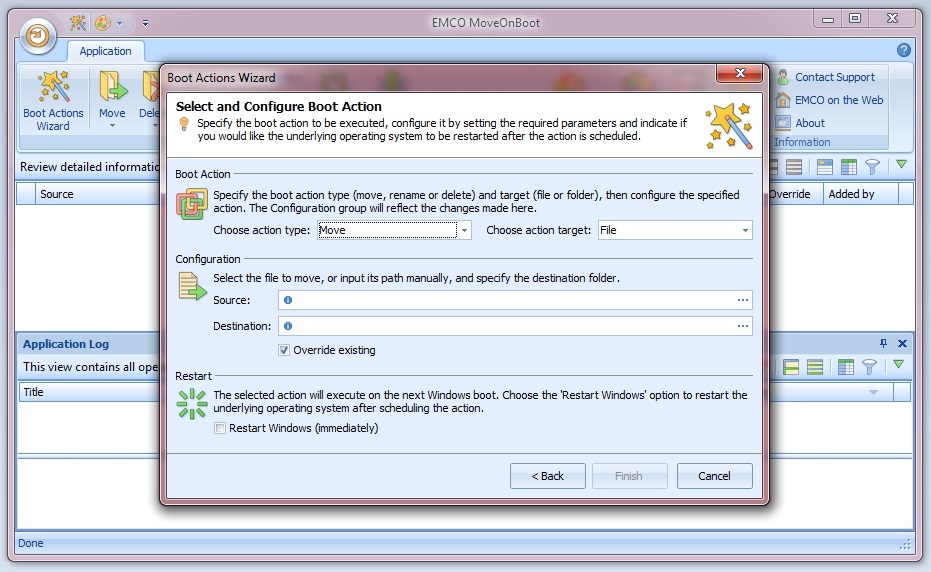Toggle filter funnel in boot actions toolbar
The image size is (931, 572).
click(x=872, y=167)
